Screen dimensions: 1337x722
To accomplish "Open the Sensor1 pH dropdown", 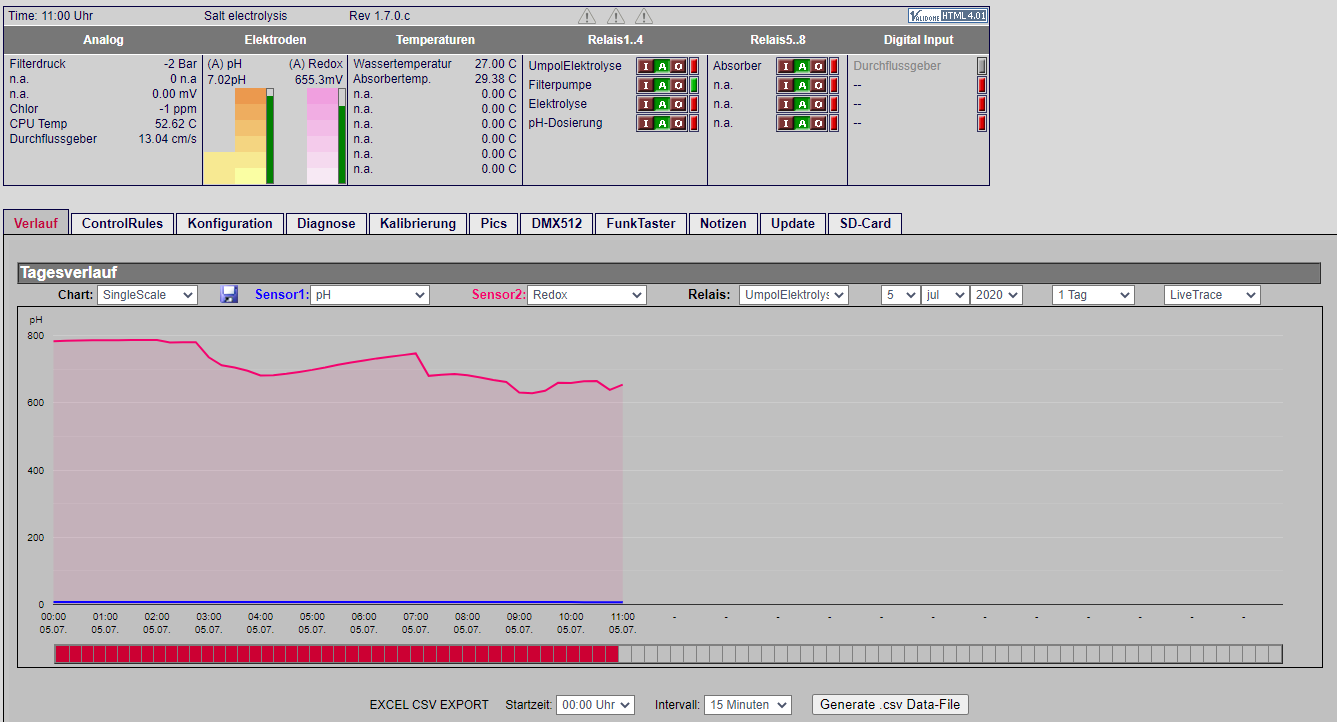I will pyautogui.click(x=369, y=295).
